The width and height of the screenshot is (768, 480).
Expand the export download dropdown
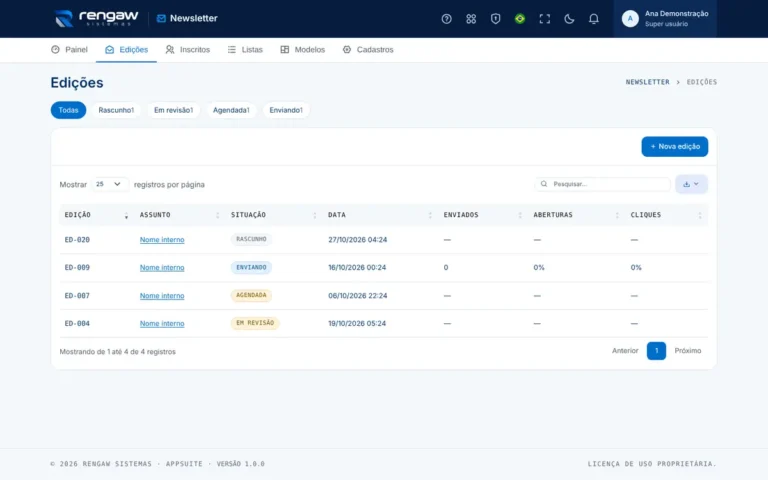(x=691, y=184)
